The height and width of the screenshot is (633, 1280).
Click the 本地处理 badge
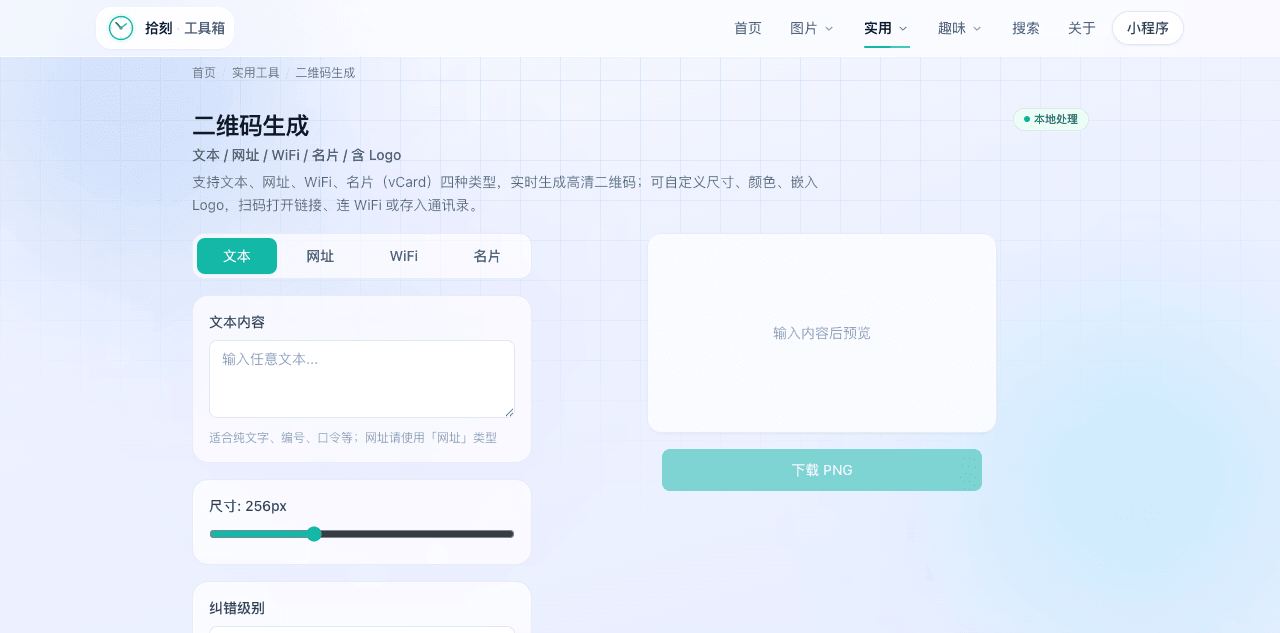tap(1051, 119)
